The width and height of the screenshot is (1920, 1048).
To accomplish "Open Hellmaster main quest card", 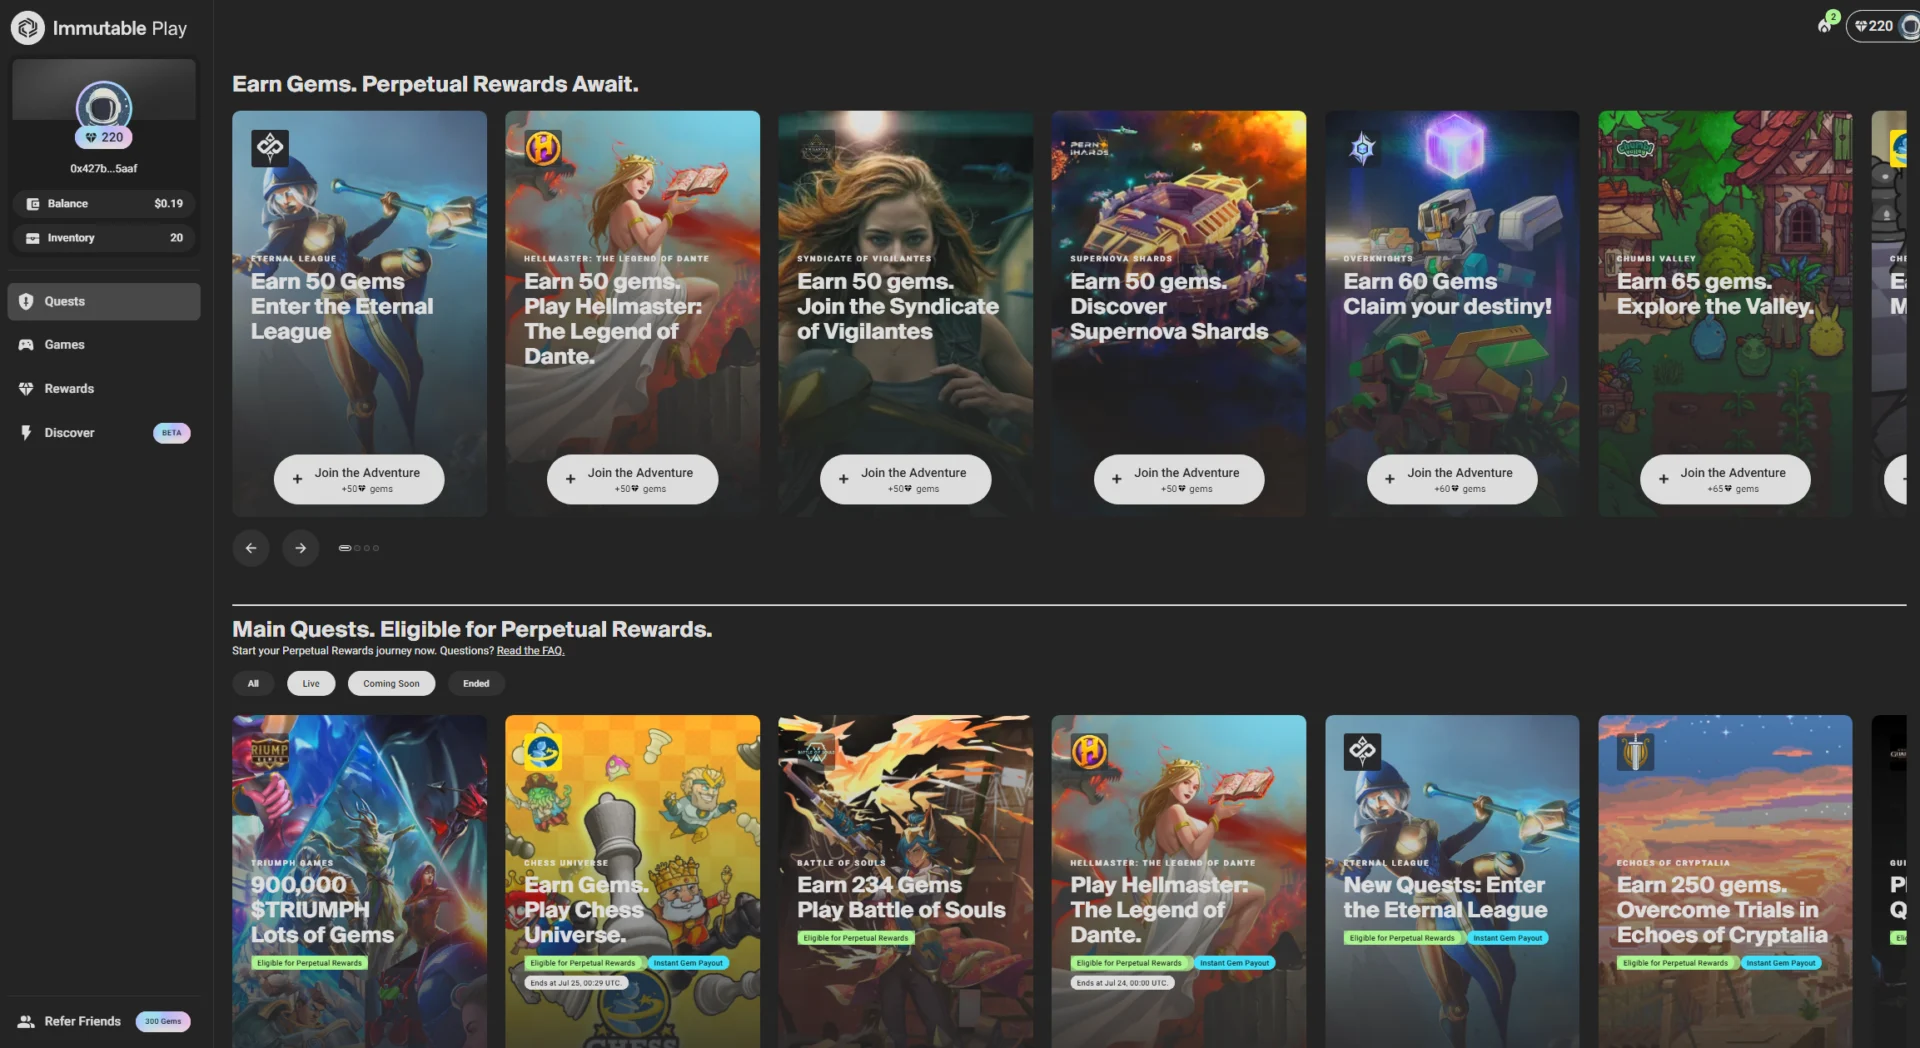I will click(1179, 881).
